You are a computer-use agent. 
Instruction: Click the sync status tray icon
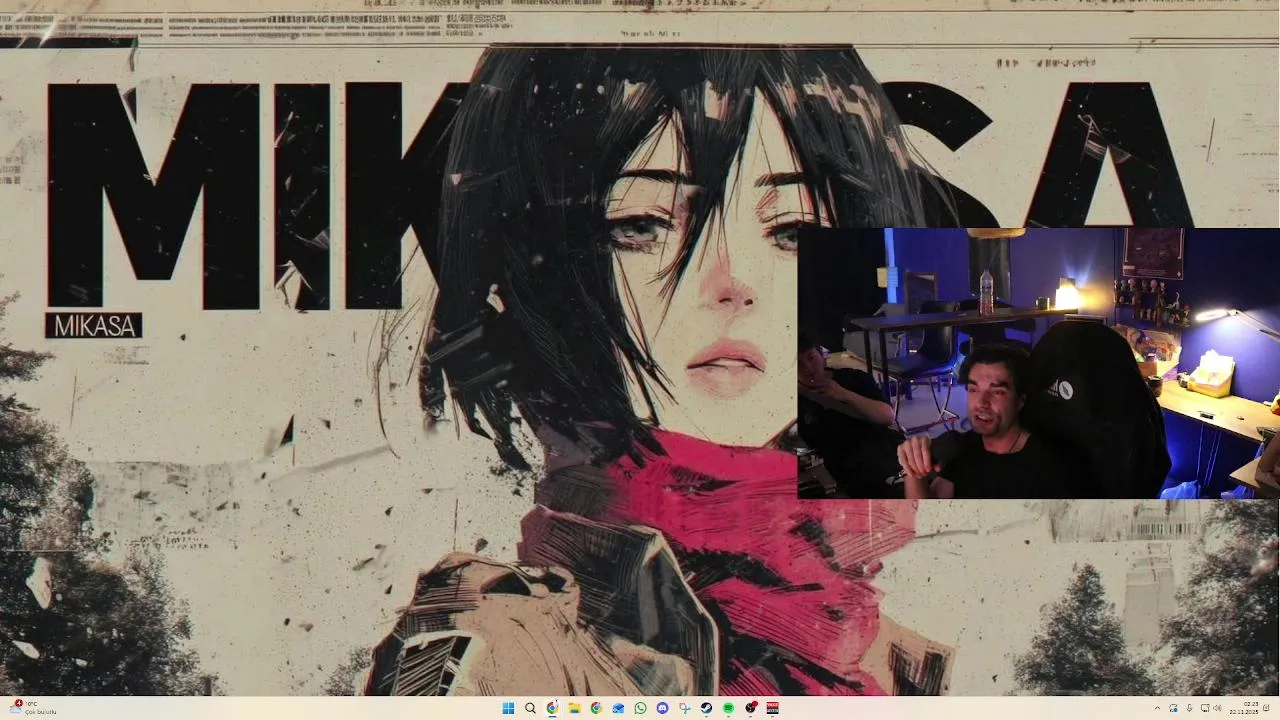(x=1173, y=708)
